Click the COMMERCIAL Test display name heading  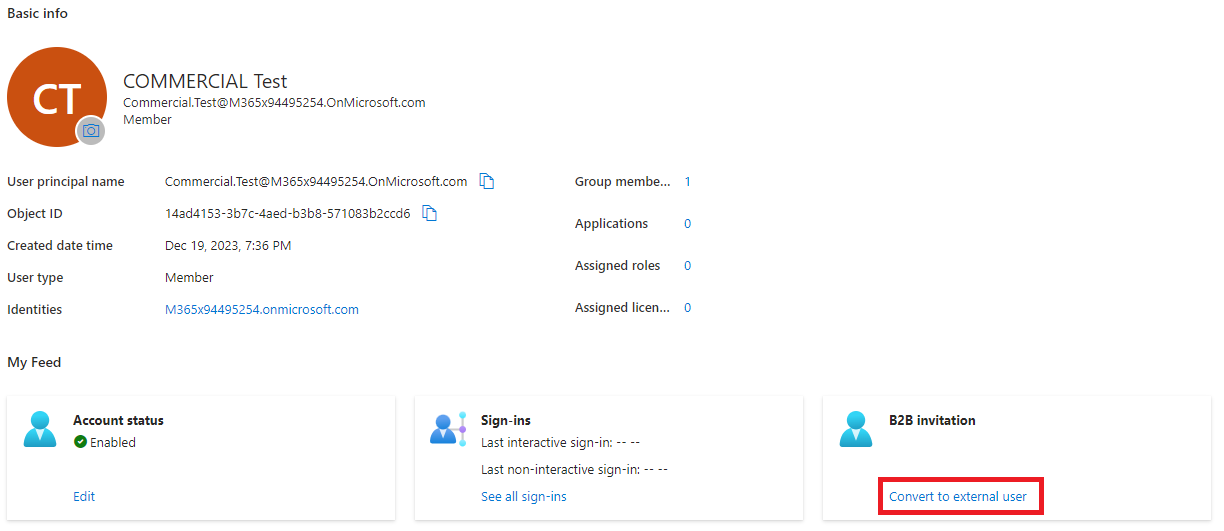[204, 82]
